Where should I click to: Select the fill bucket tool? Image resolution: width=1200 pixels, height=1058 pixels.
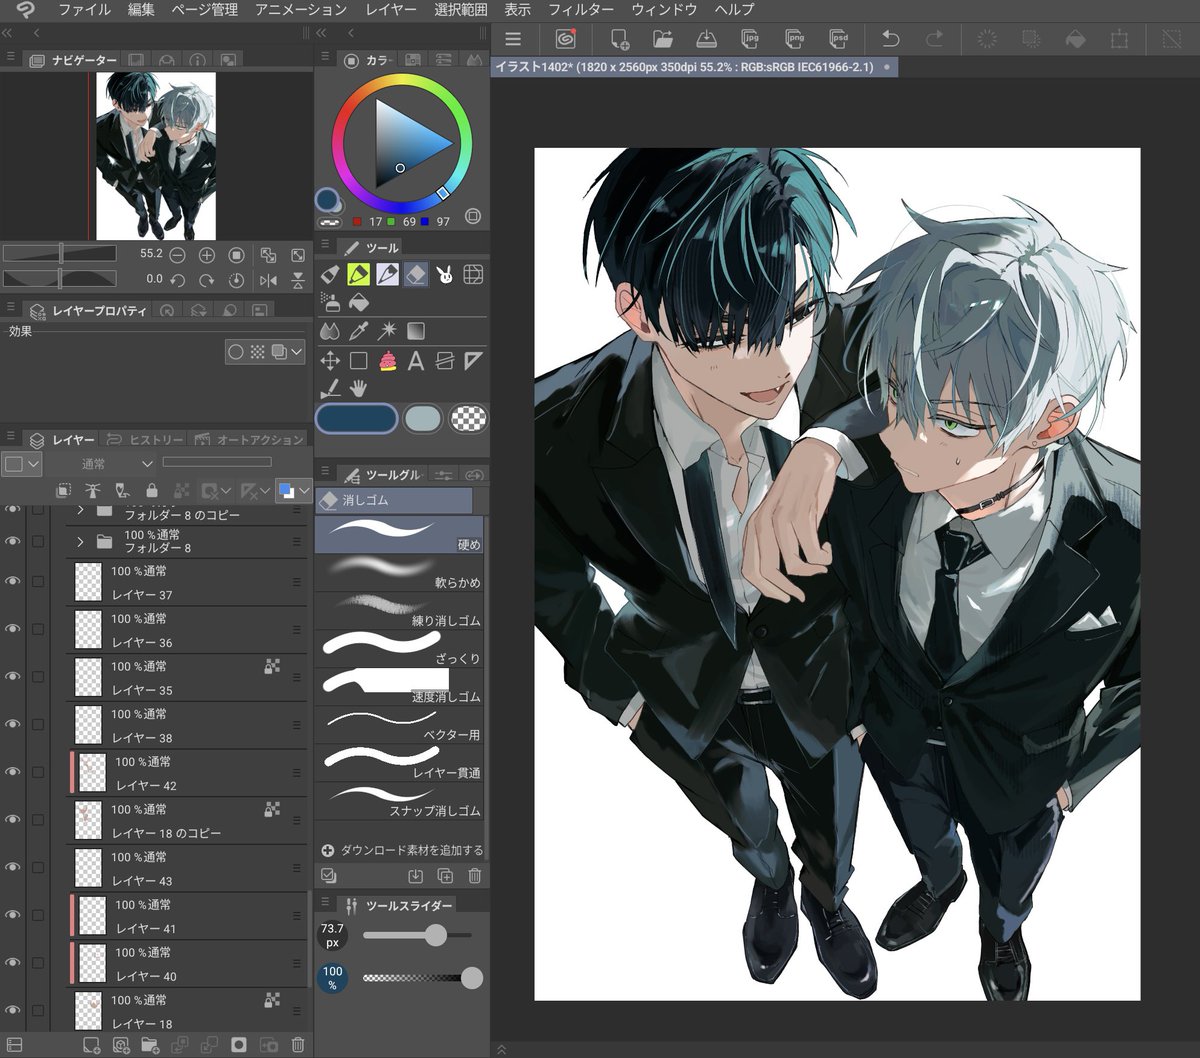pos(358,301)
